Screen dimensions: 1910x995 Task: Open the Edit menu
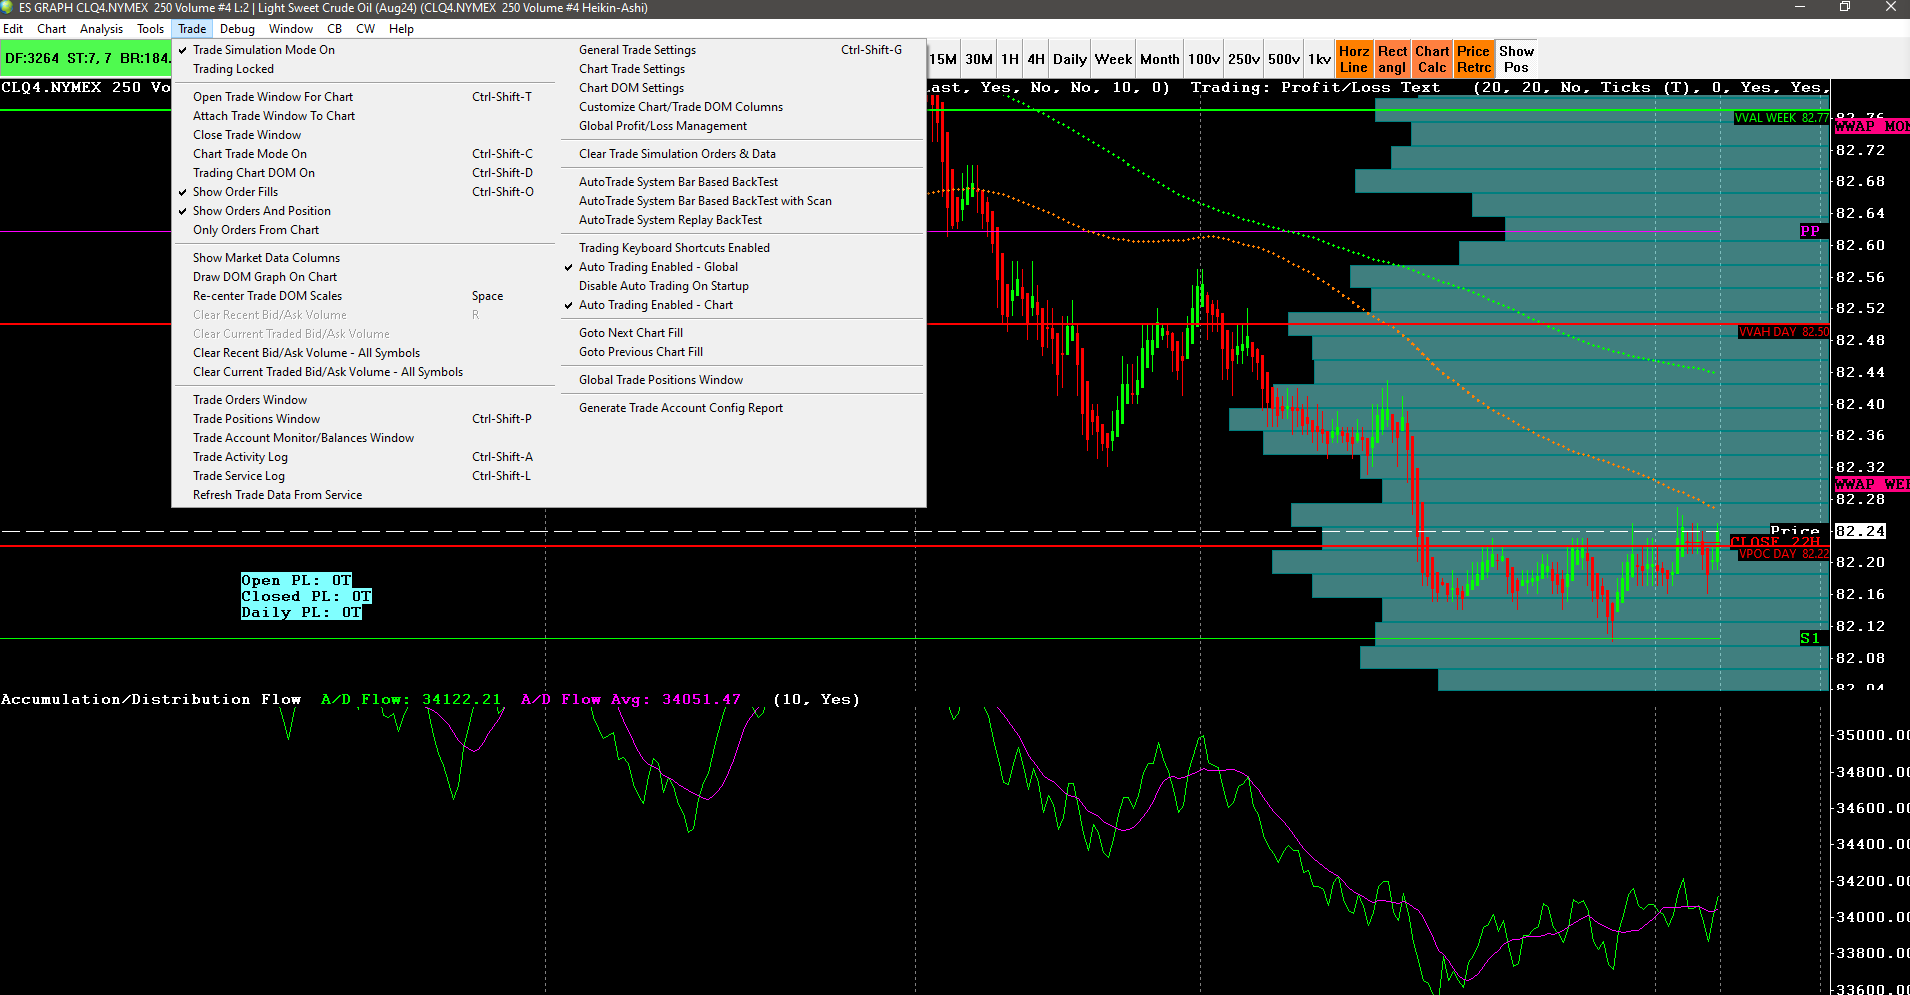coord(13,29)
